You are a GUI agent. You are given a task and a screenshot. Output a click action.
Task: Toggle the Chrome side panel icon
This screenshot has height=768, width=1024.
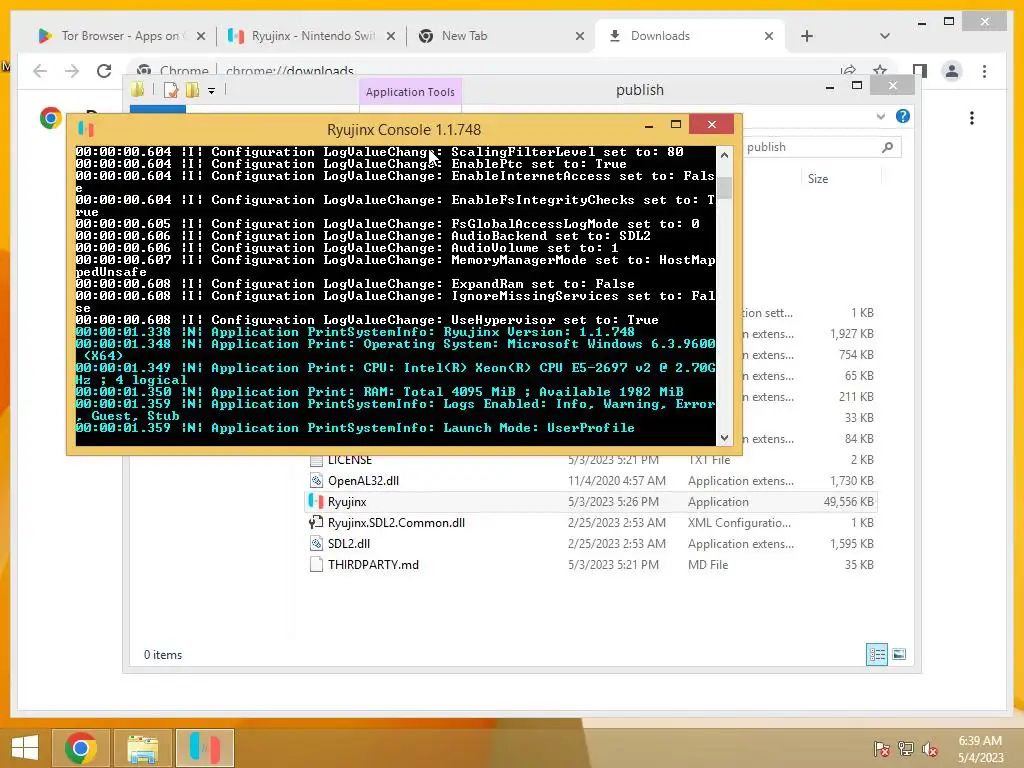click(x=920, y=71)
